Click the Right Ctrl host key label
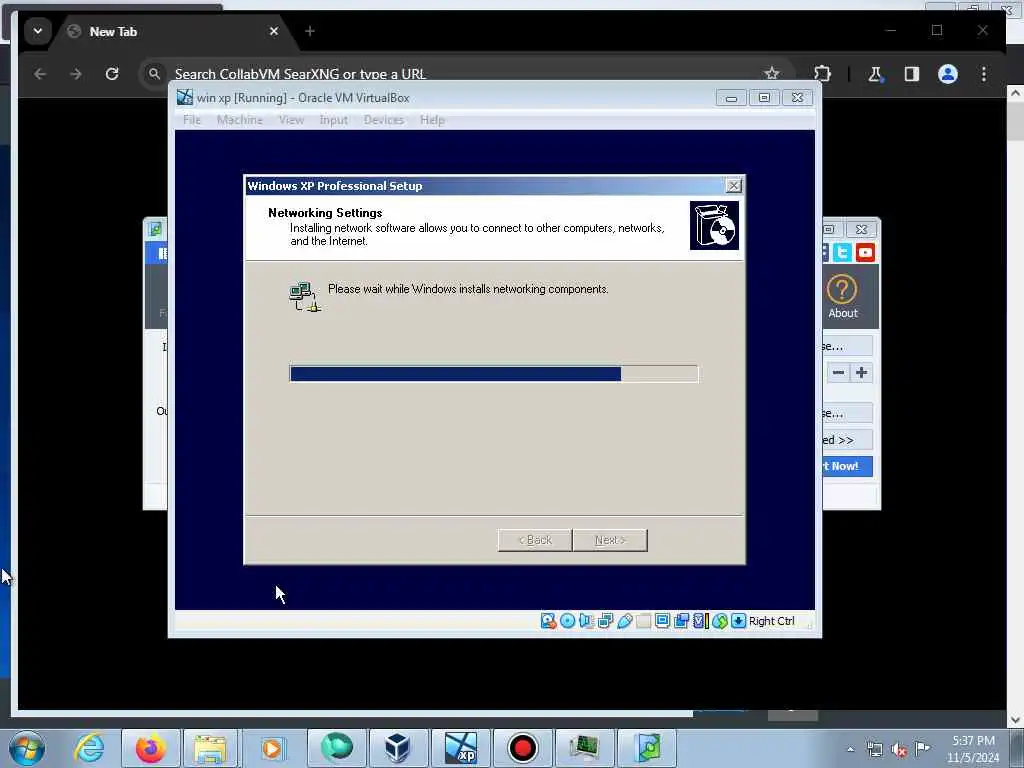 pyautogui.click(x=771, y=621)
